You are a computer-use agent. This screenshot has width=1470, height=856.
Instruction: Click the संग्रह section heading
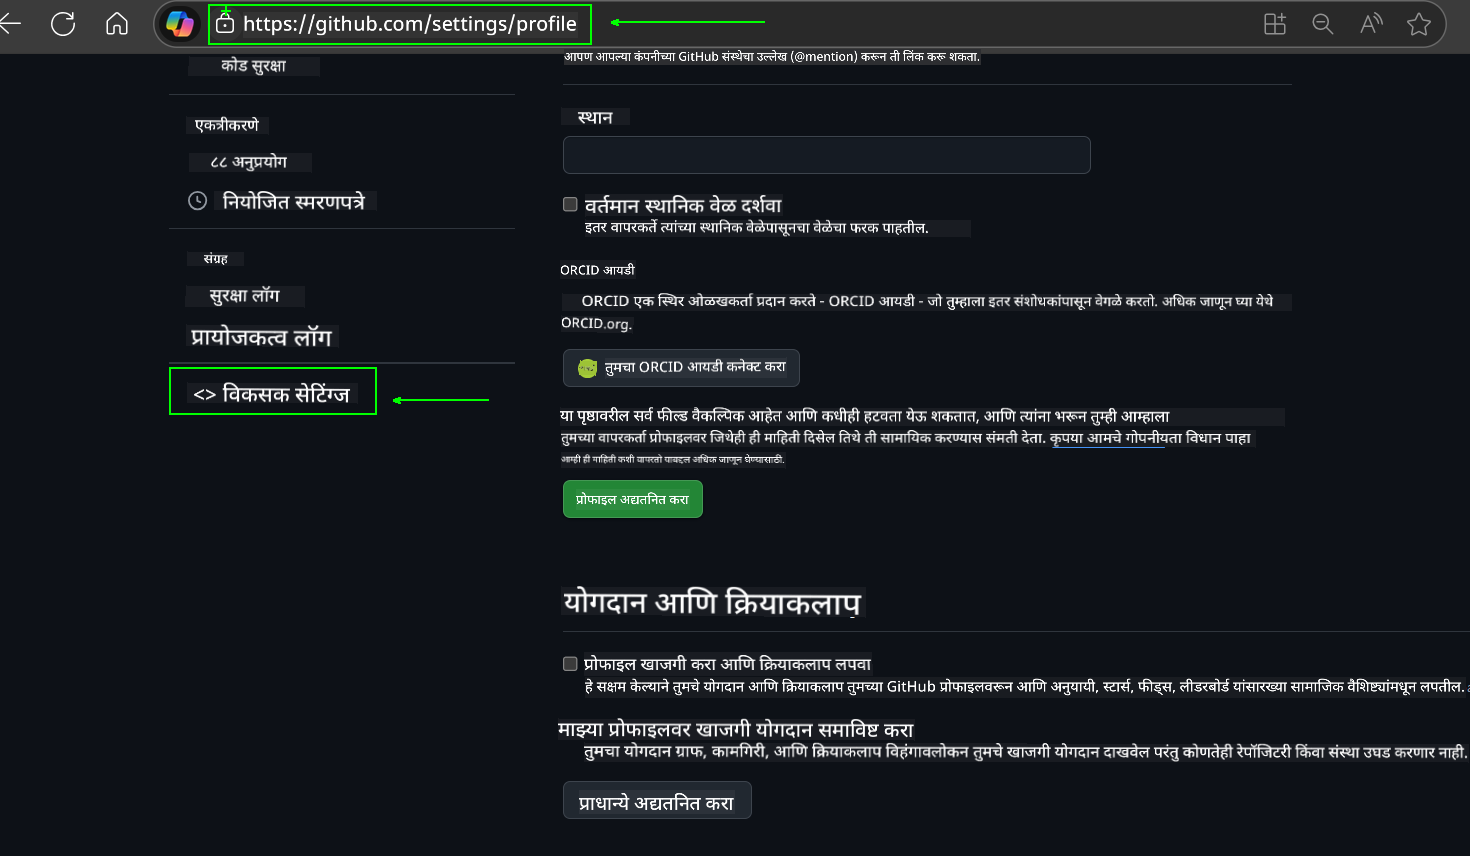pos(216,259)
